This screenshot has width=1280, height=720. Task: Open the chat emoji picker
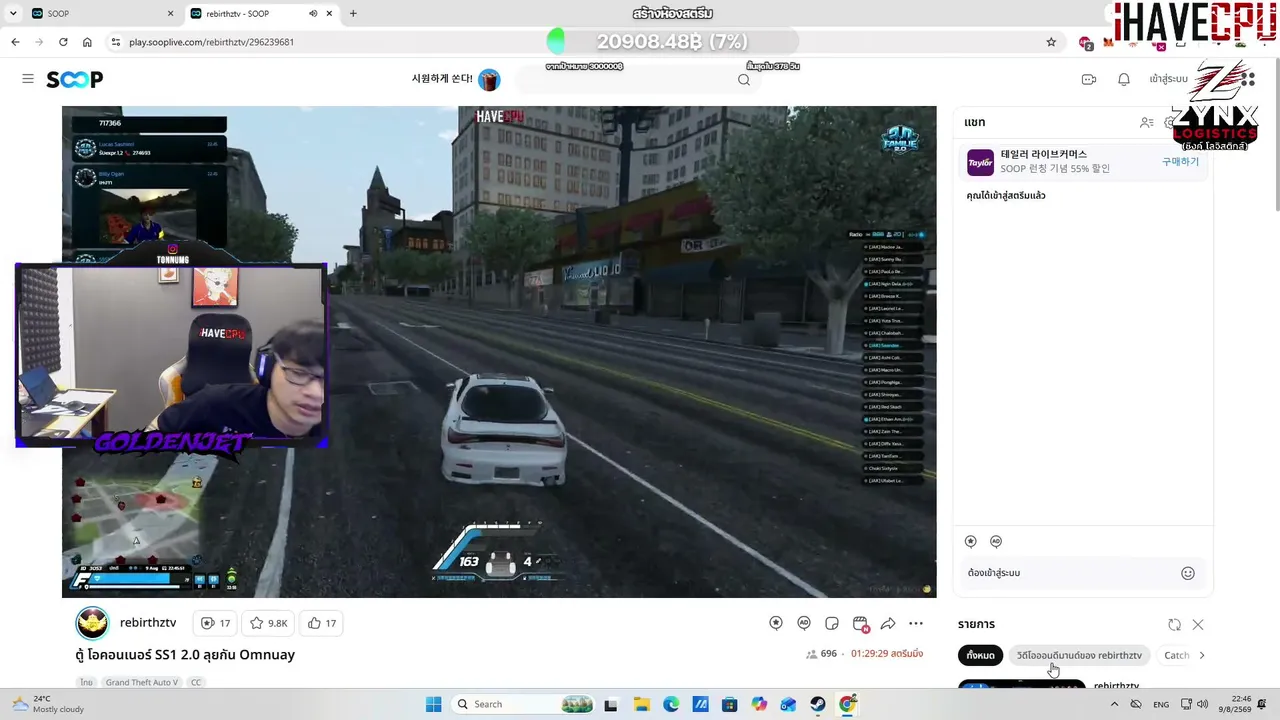click(1188, 573)
